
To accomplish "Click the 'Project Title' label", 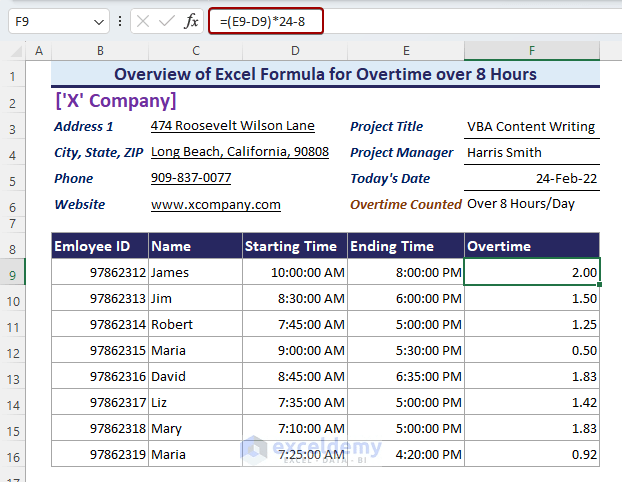I will (x=386, y=127).
